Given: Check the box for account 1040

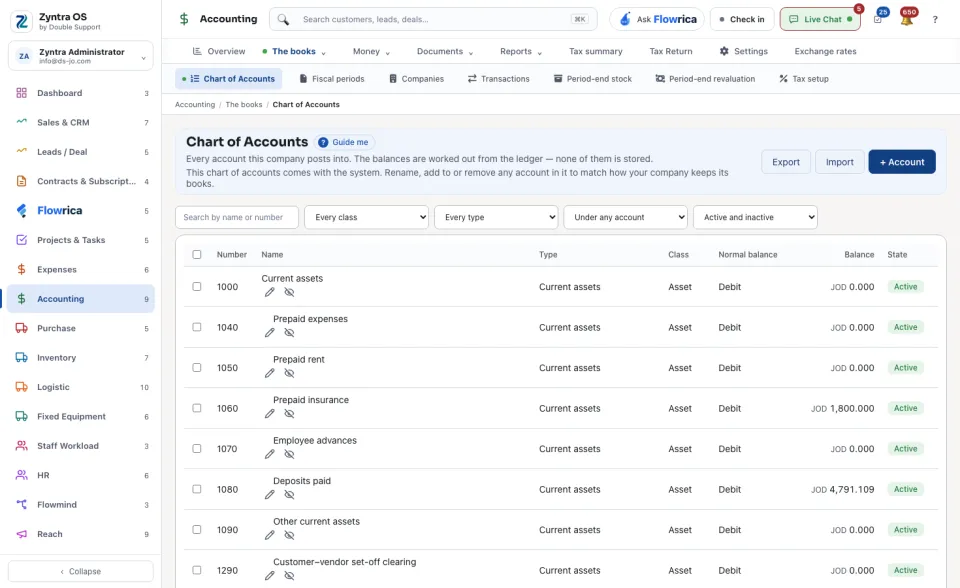Looking at the screenshot, I should [x=197, y=326].
